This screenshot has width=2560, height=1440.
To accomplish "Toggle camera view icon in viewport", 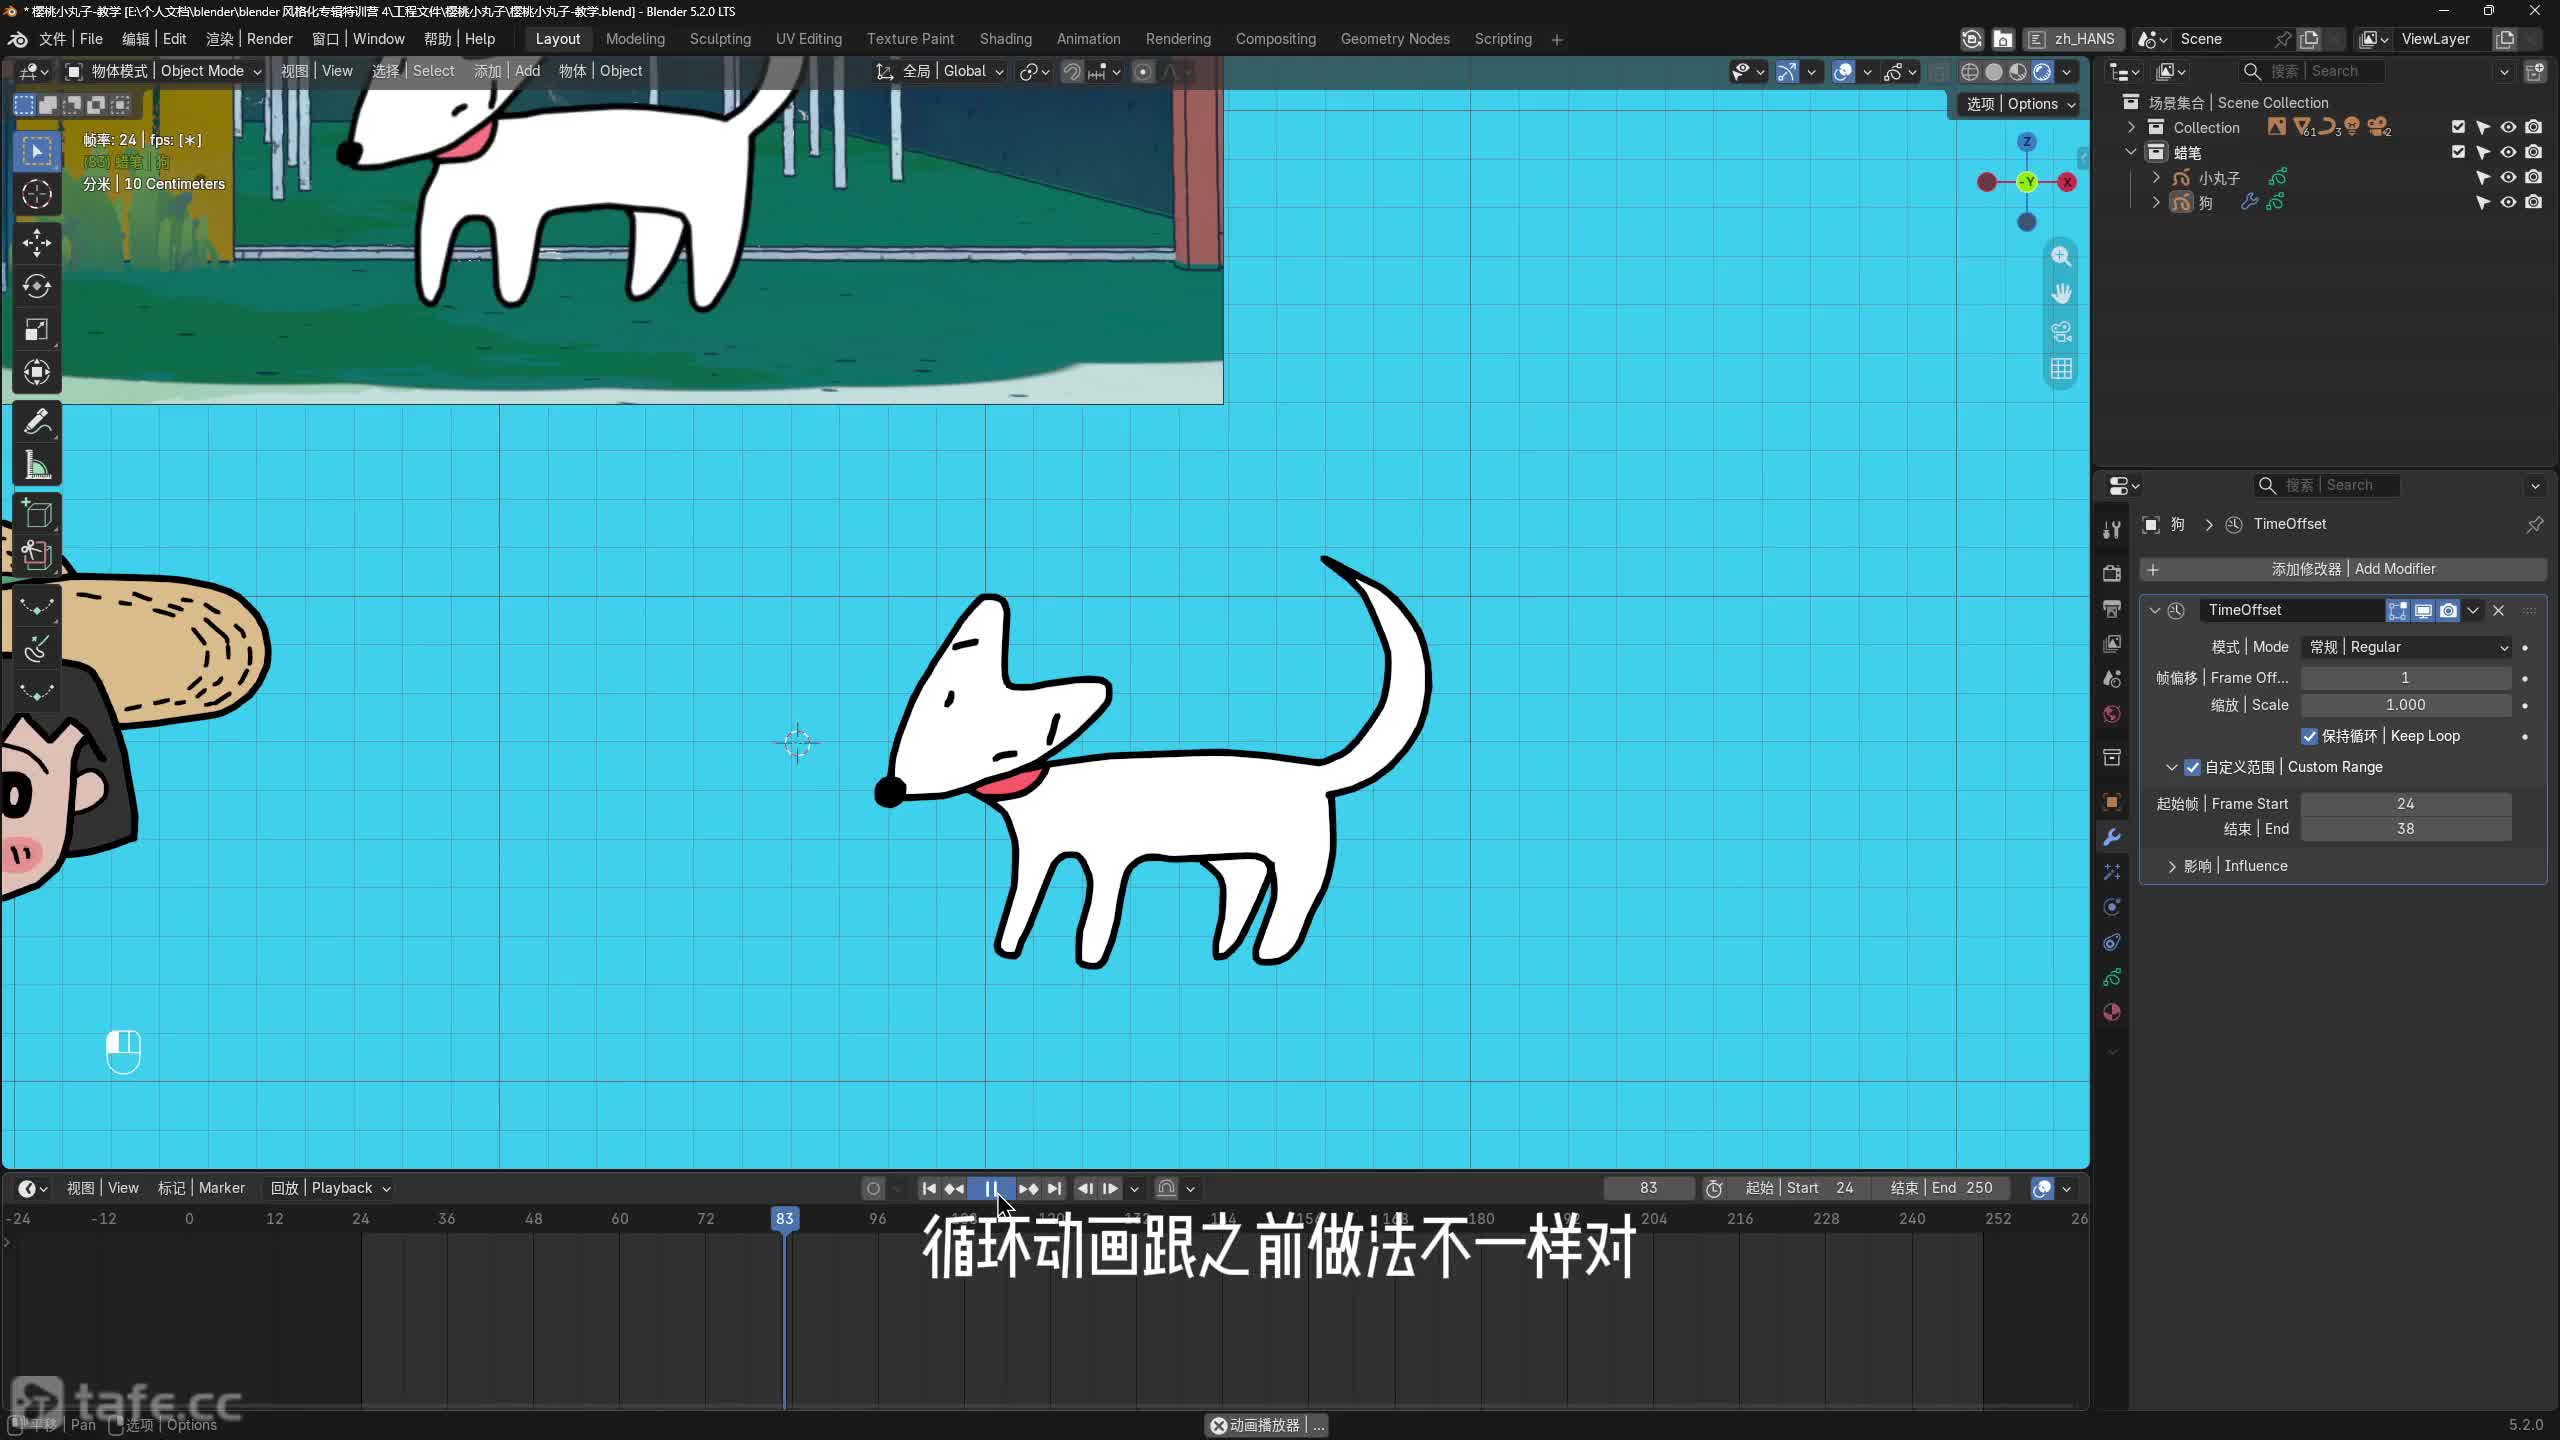I will pos(2061,331).
